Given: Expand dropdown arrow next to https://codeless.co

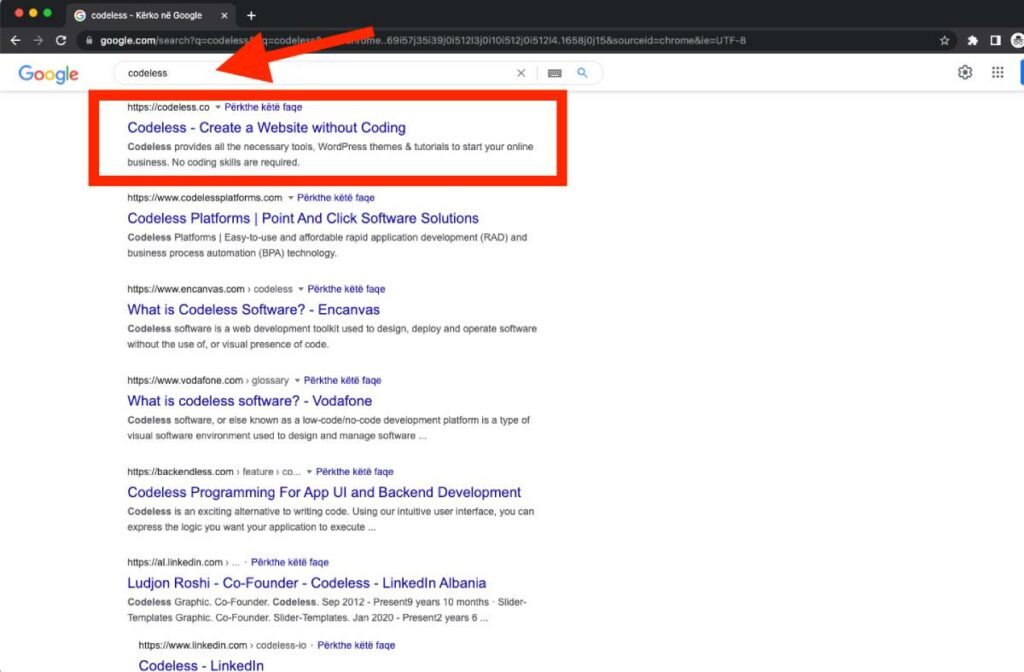Looking at the screenshot, I should click(x=218, y=107).
